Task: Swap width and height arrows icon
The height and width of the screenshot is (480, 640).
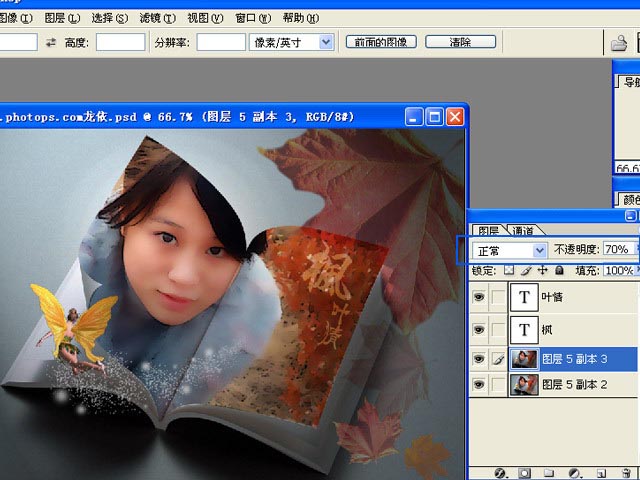Action: (x=51, y=42)
